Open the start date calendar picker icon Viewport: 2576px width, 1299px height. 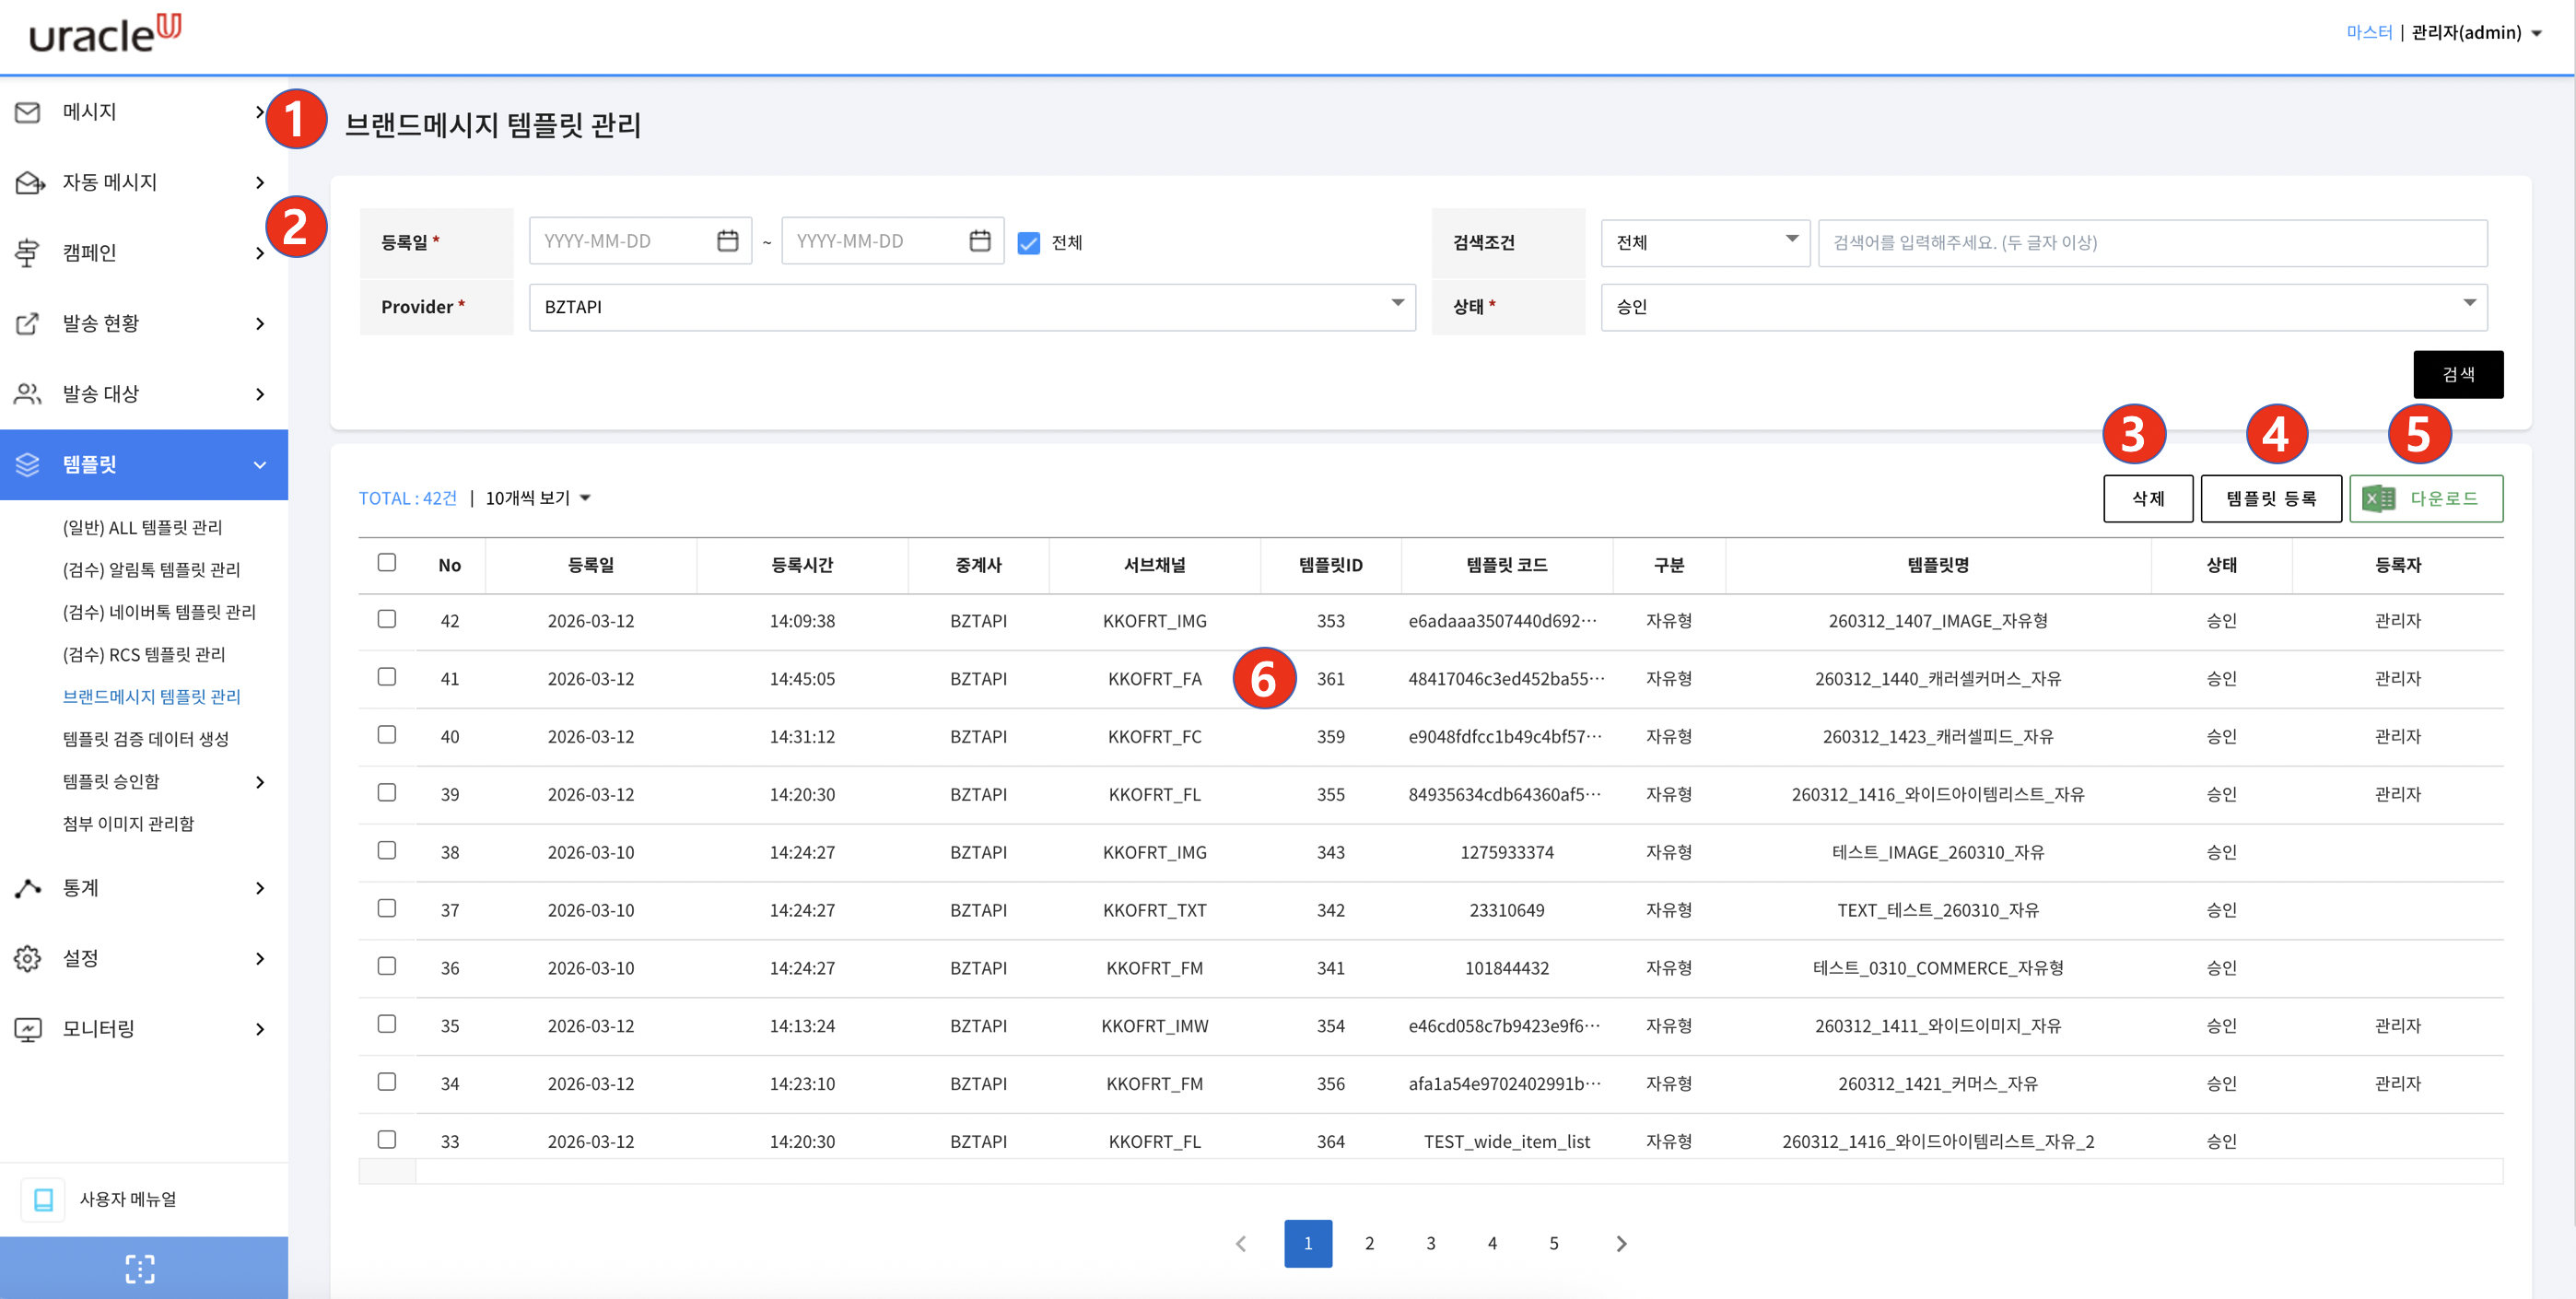(x=727, y=241)
